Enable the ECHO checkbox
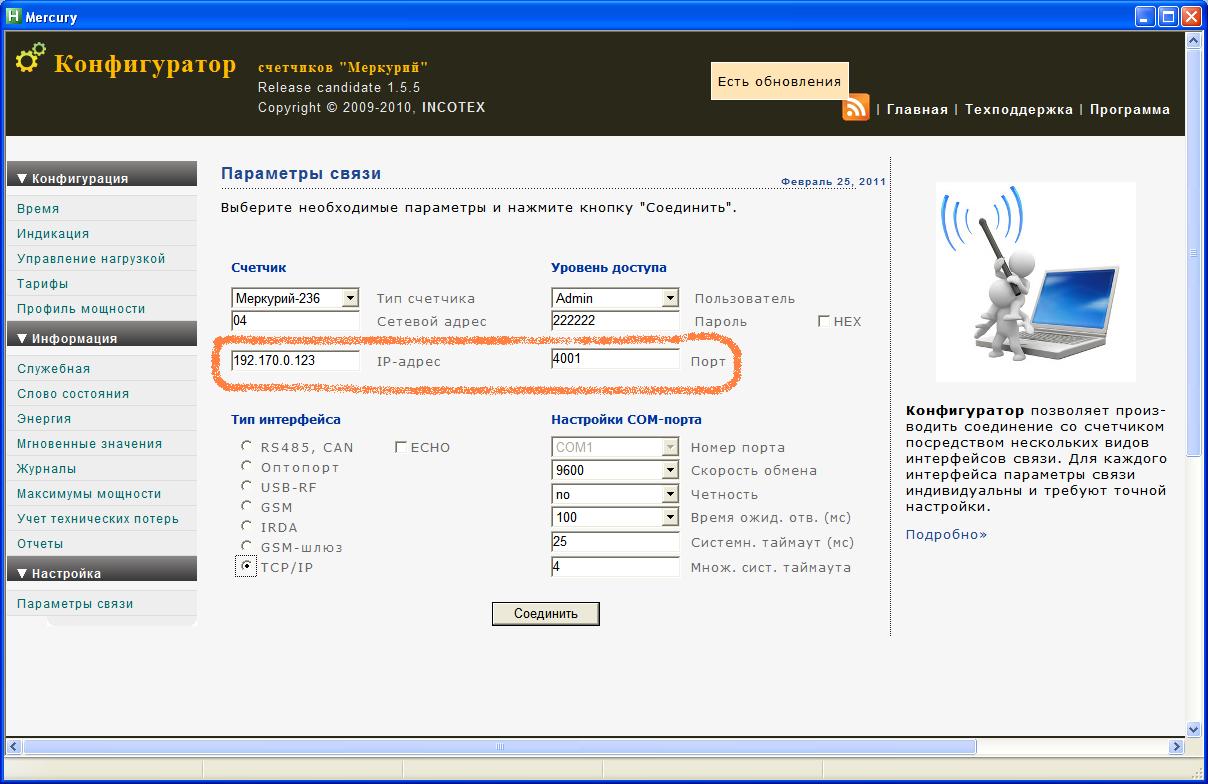 pos(401,447)
